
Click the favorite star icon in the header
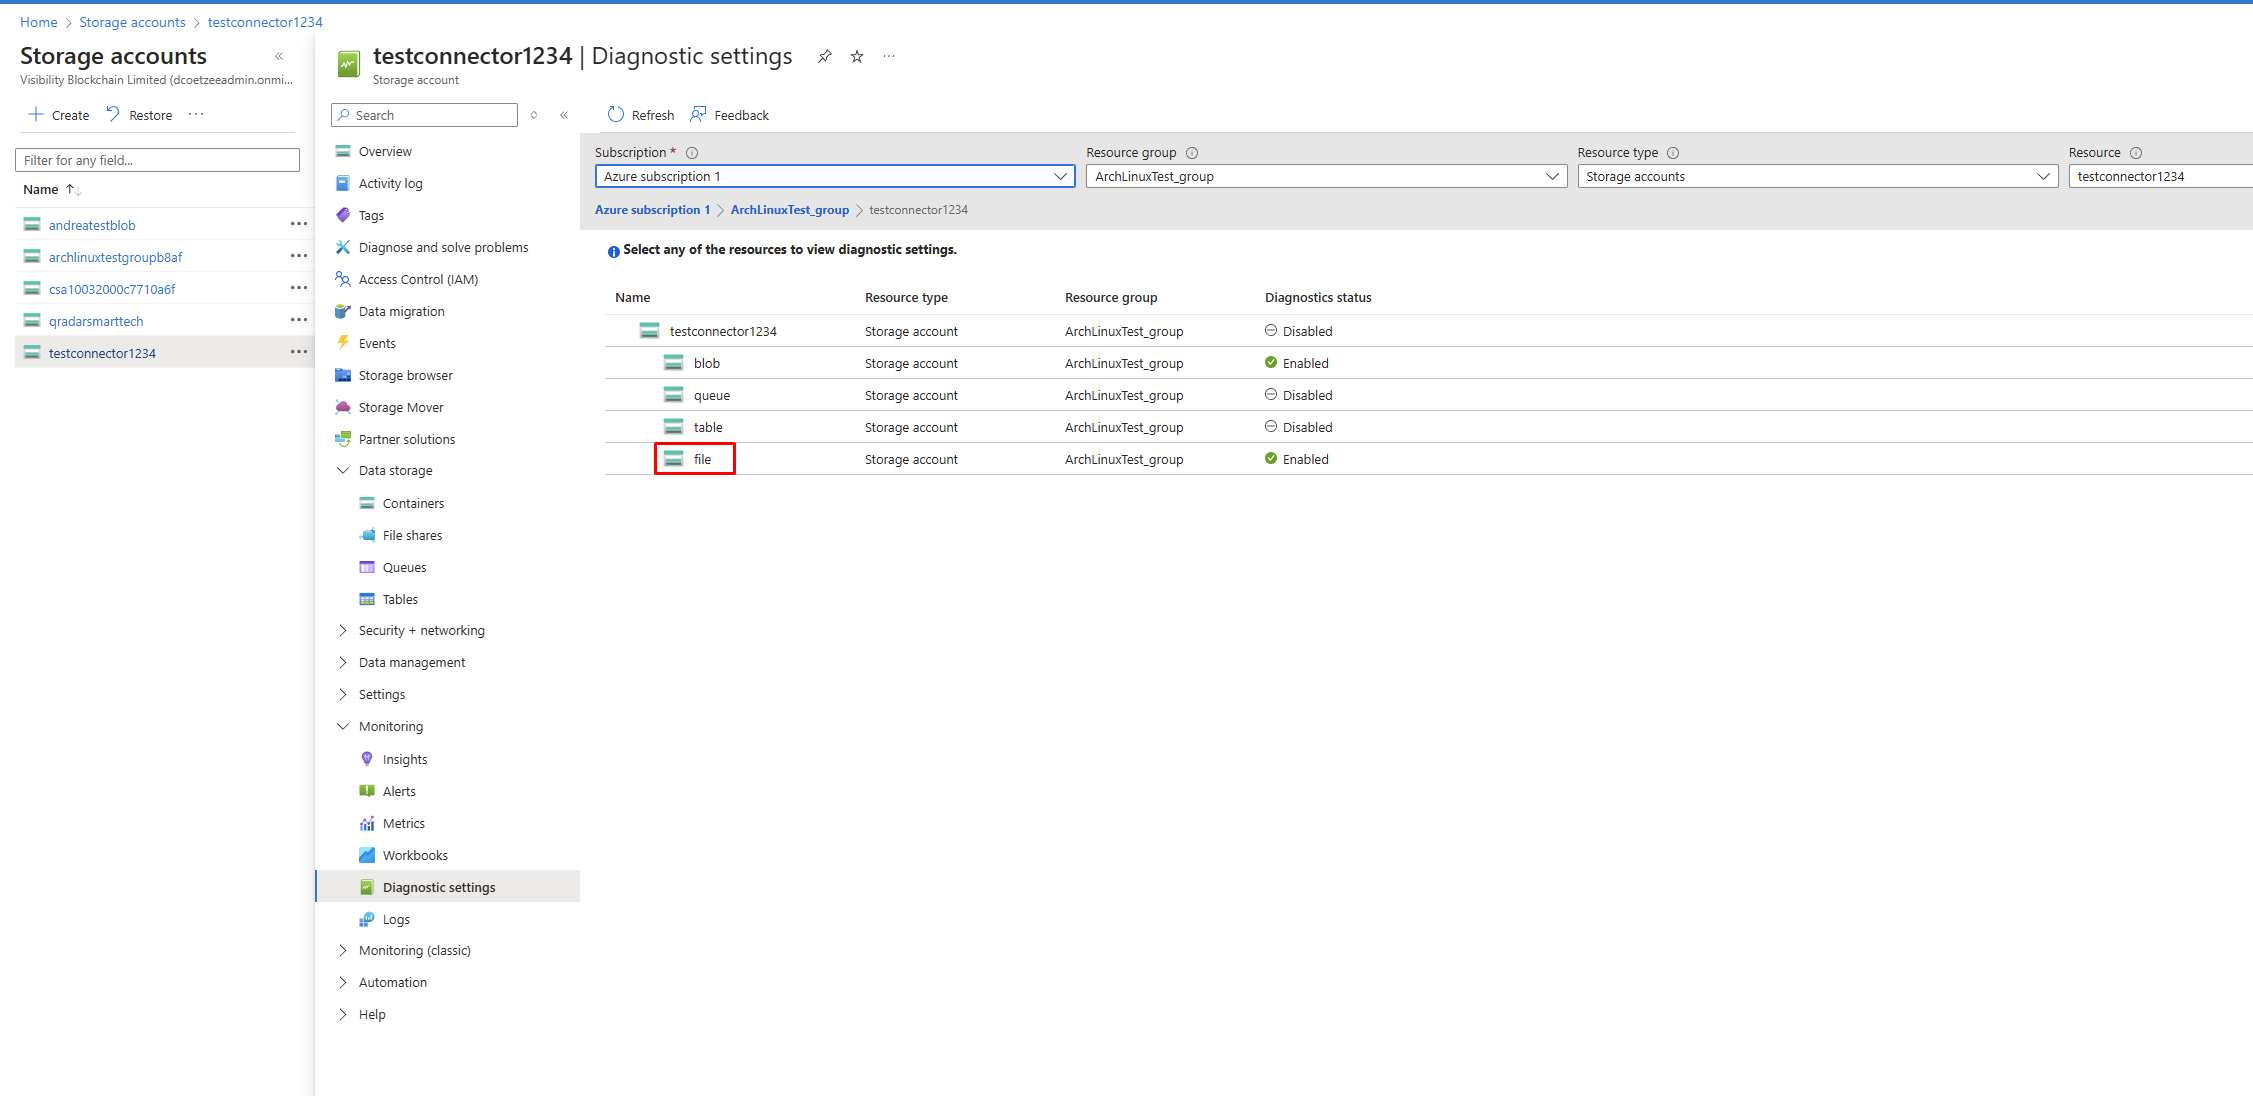coord(857,57)
